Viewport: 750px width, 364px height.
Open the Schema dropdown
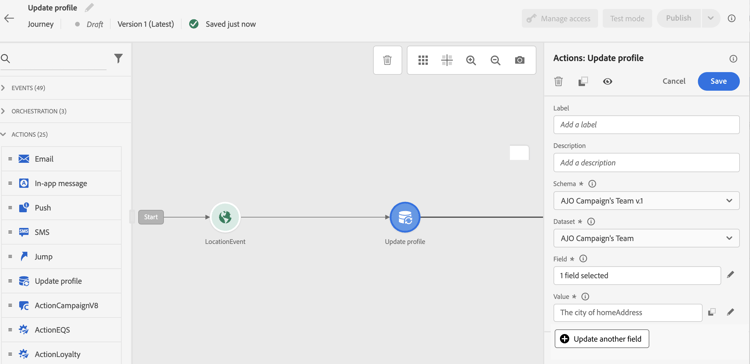tap(646, 200)
